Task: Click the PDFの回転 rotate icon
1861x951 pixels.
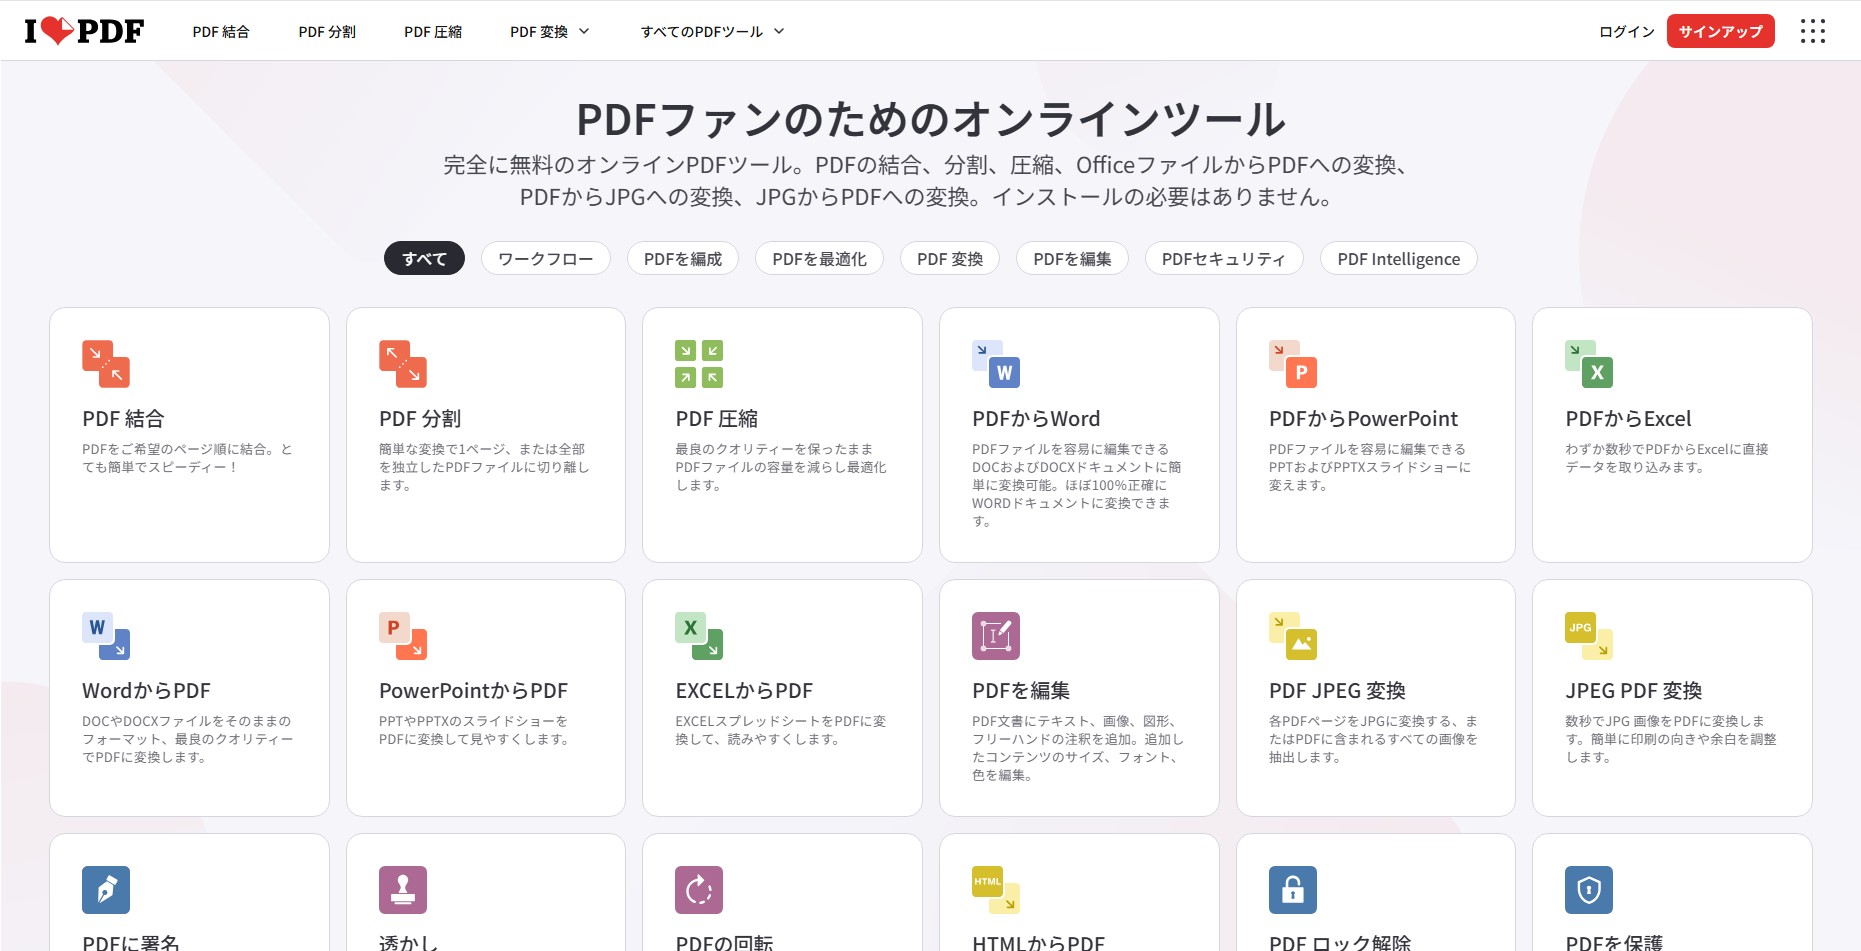Action: click(699, 890)
